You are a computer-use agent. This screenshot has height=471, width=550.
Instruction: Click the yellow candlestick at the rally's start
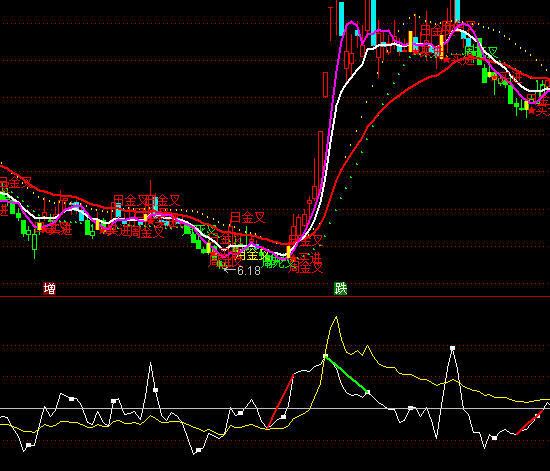pyautogui.click(x=289, y=252)
